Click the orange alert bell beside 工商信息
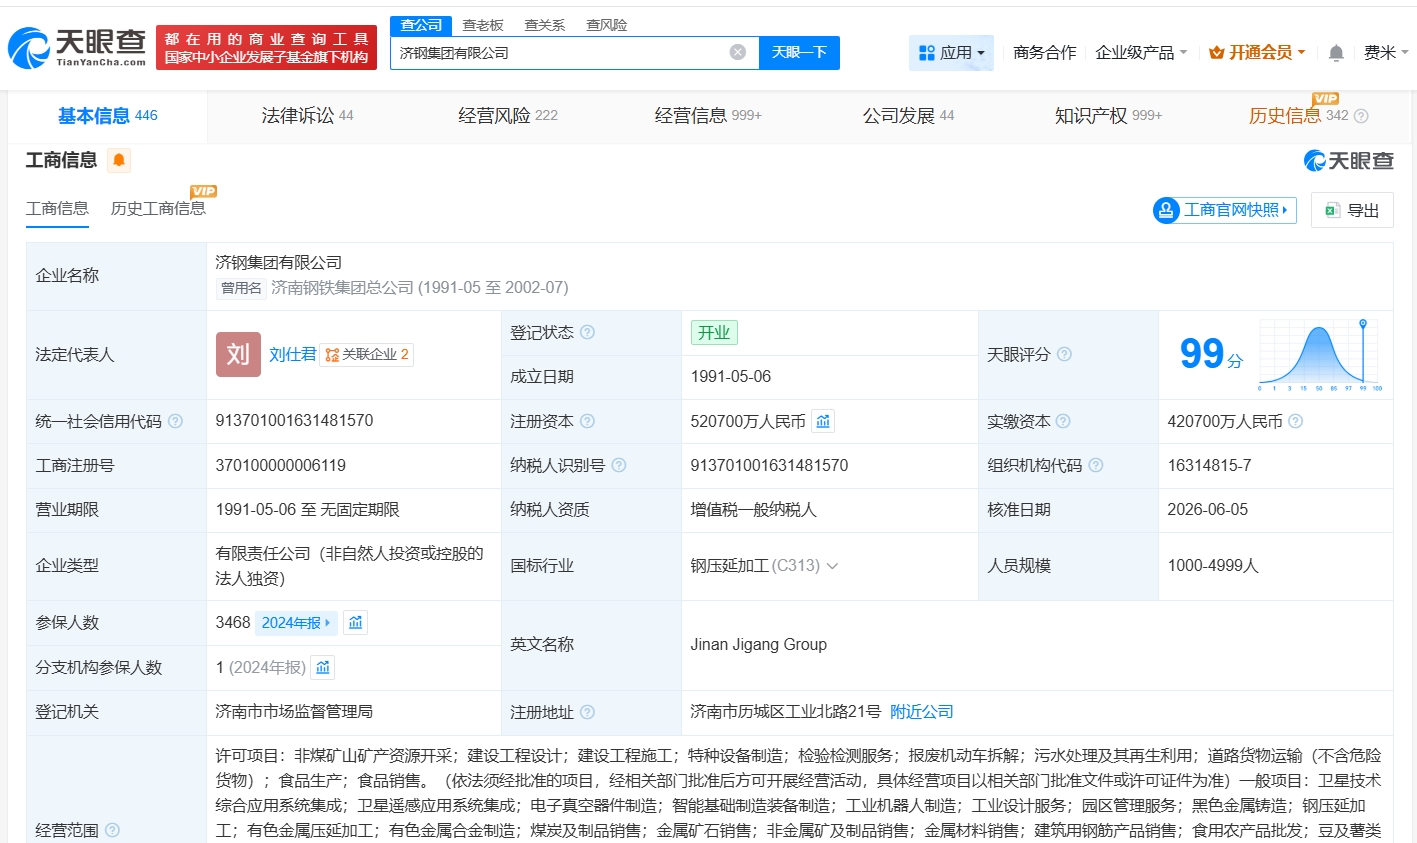The height and width of the screenshot is (843, 1417). 119,160
